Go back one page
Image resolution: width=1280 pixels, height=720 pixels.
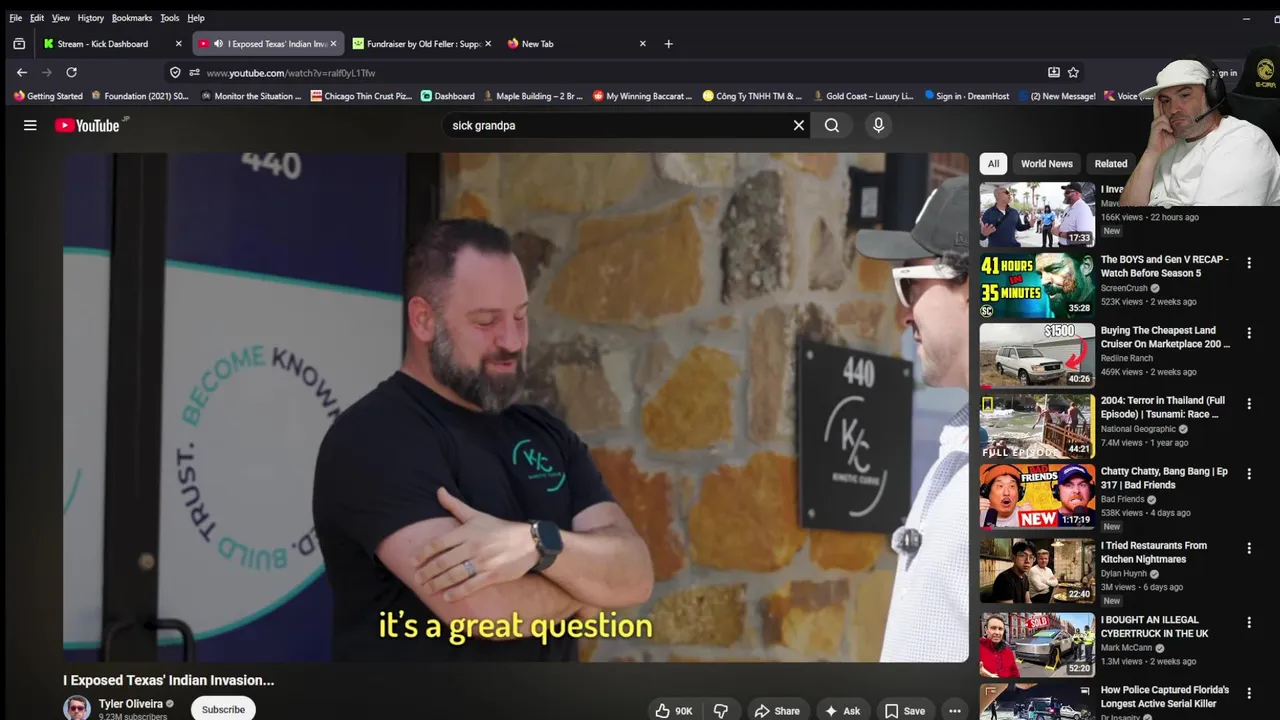22,72
